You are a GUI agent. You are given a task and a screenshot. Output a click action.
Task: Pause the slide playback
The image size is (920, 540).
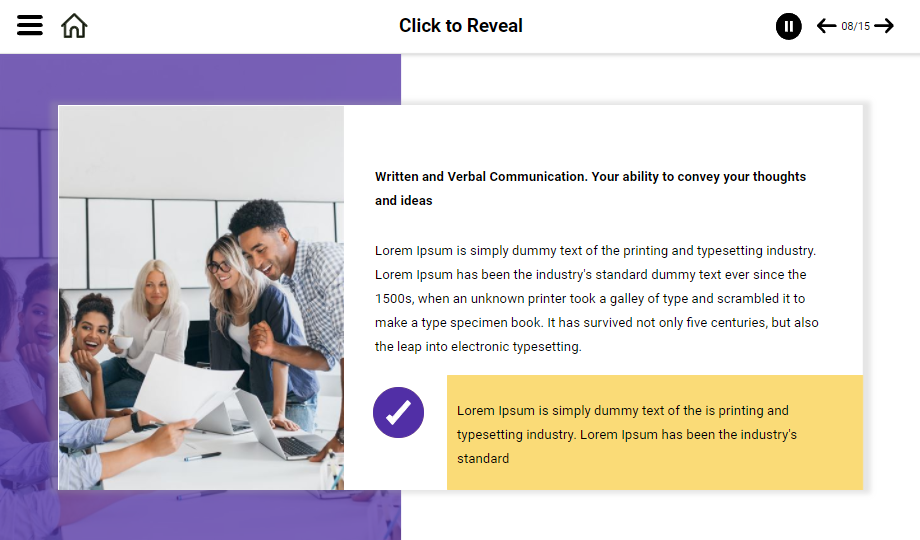(x=789, y=27)
